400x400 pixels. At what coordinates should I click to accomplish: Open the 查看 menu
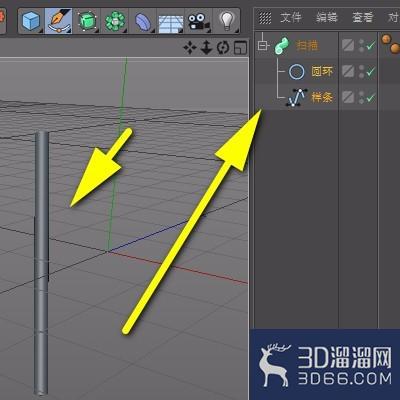coord(363,17)
